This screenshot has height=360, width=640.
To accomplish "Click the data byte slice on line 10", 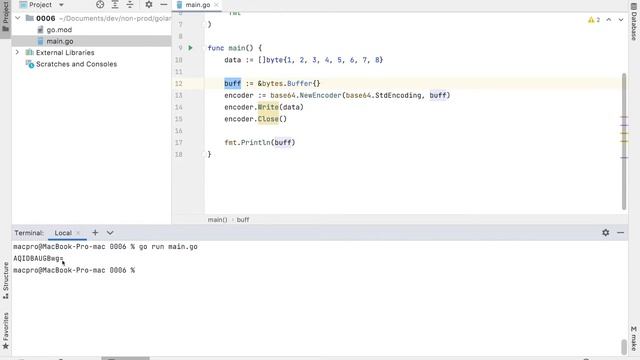I will (320, 60).
